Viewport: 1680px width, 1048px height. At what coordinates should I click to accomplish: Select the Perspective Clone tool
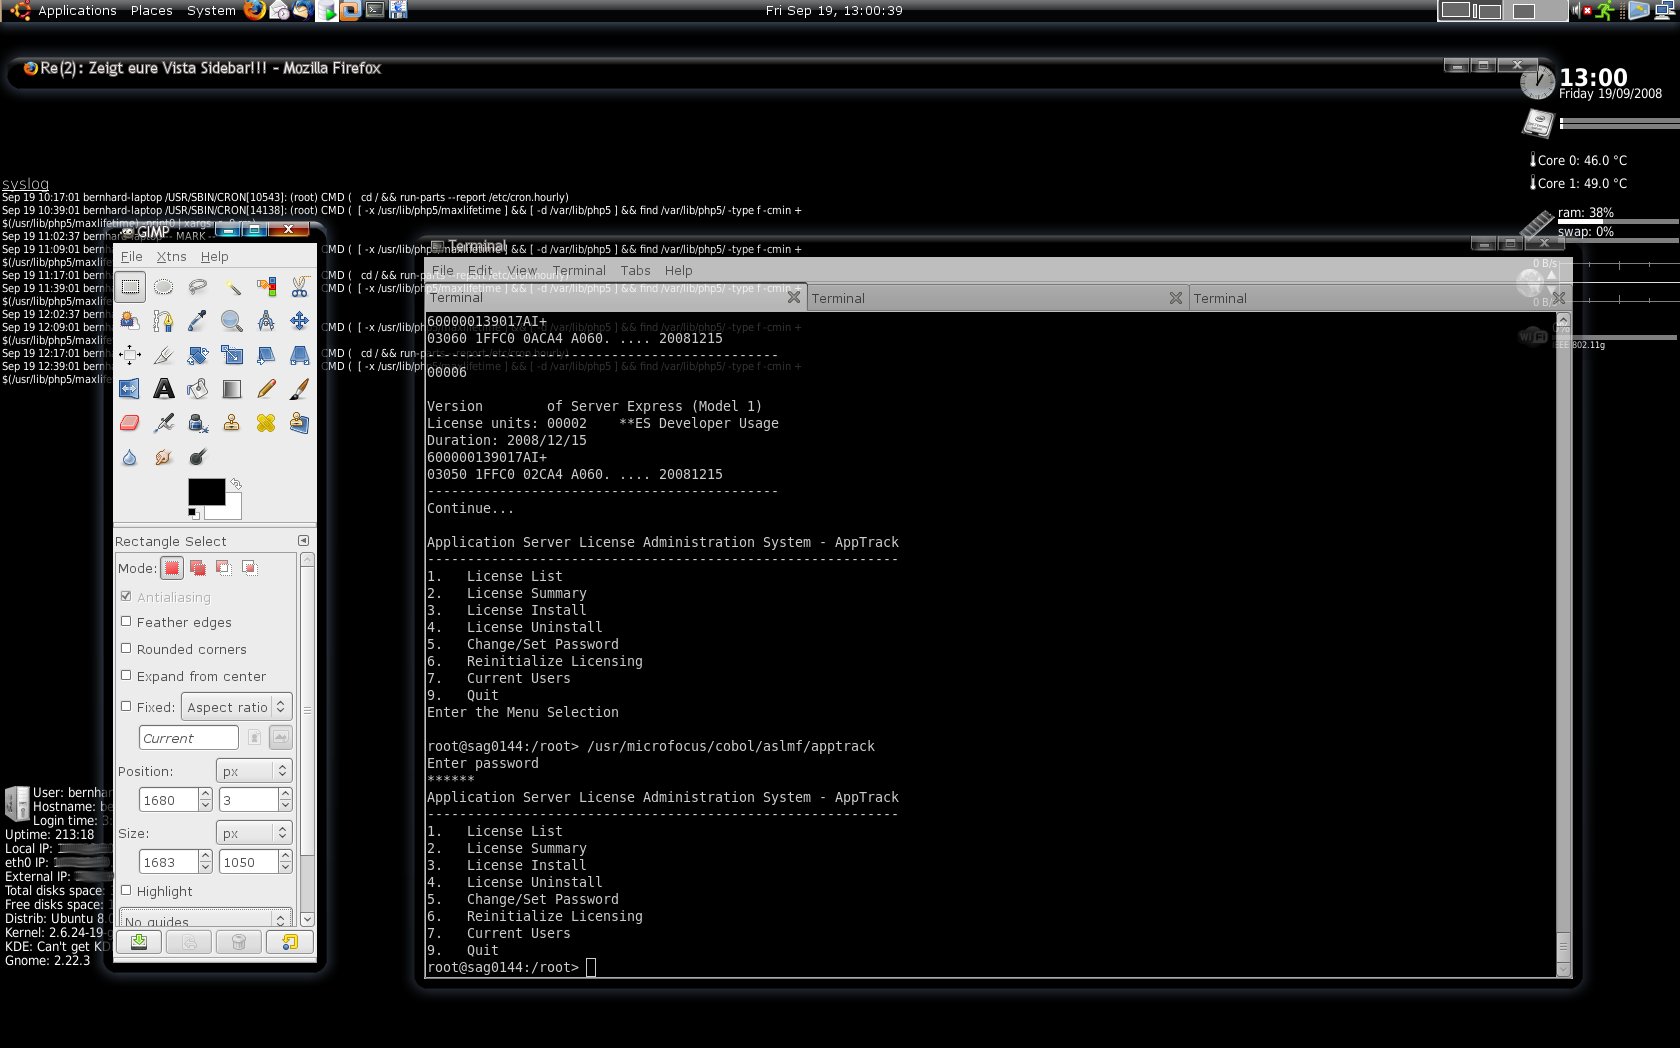299,423
